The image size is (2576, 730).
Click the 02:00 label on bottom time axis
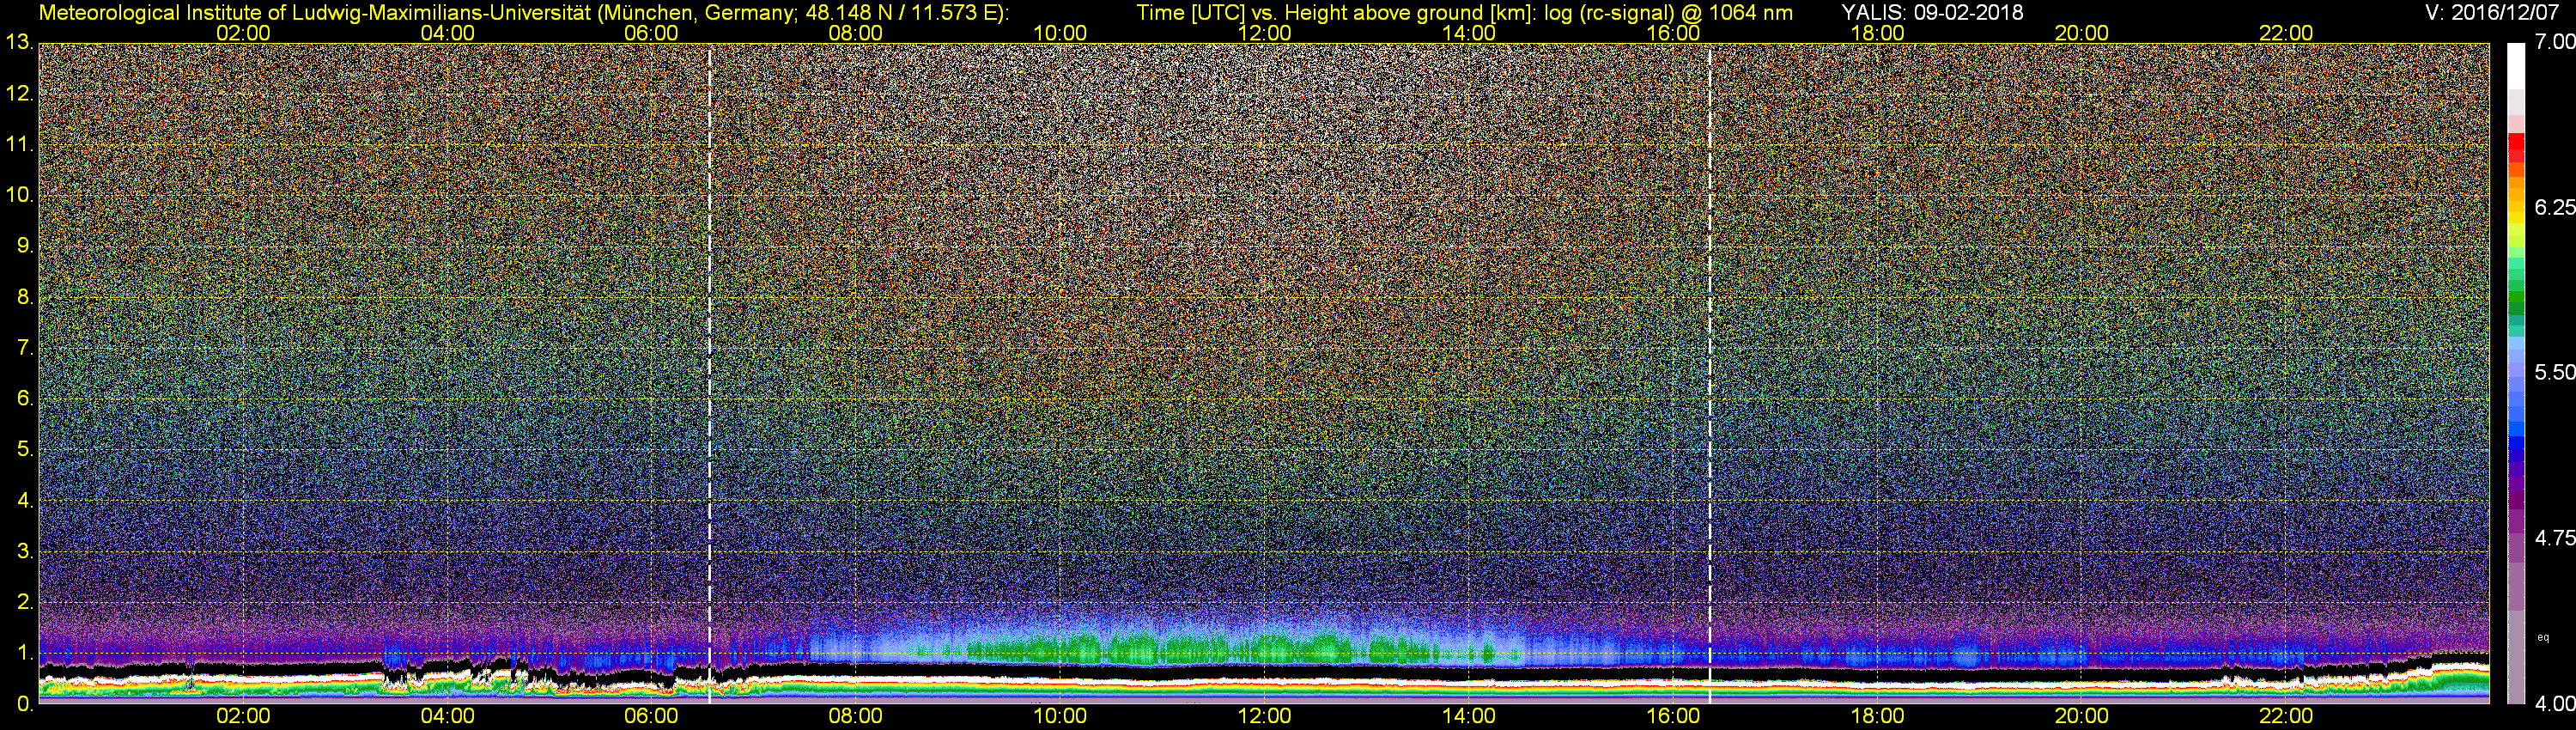(x=243, y=716)
